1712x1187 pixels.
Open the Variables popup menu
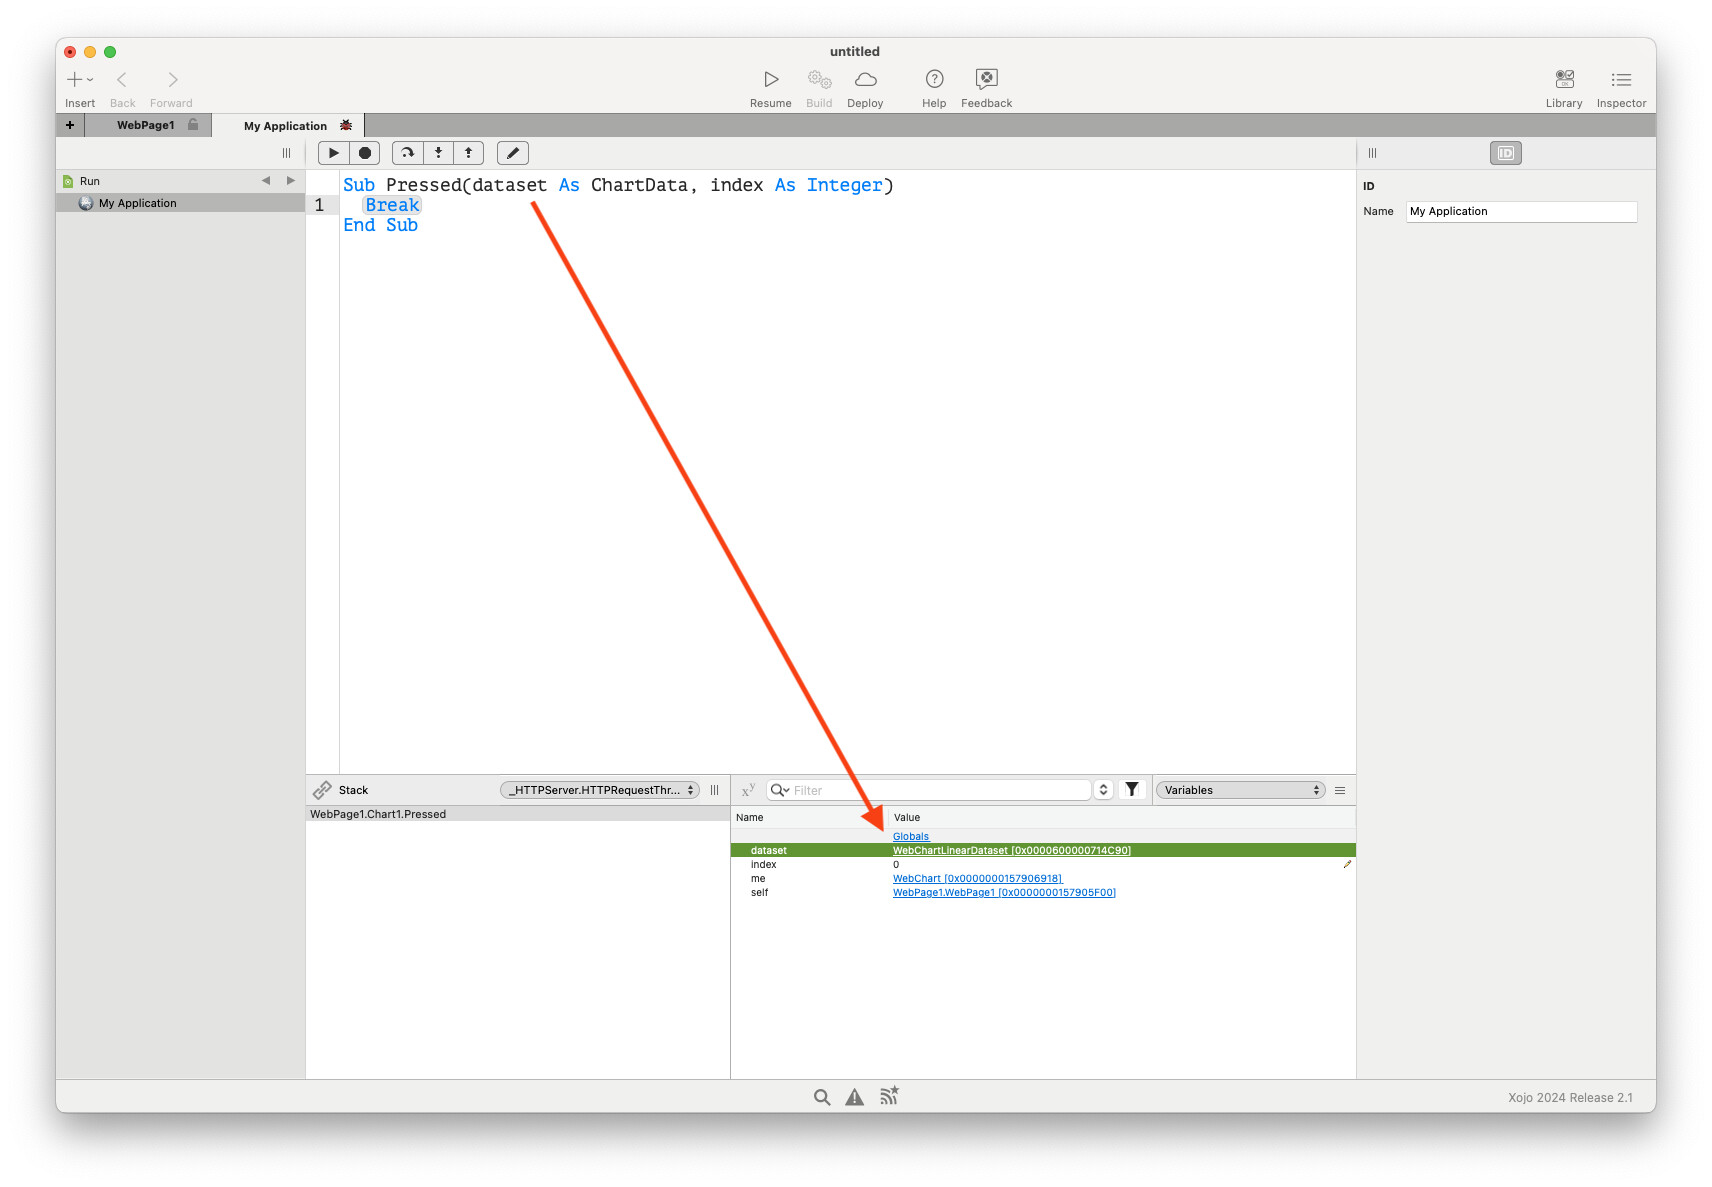point(1240,790)
